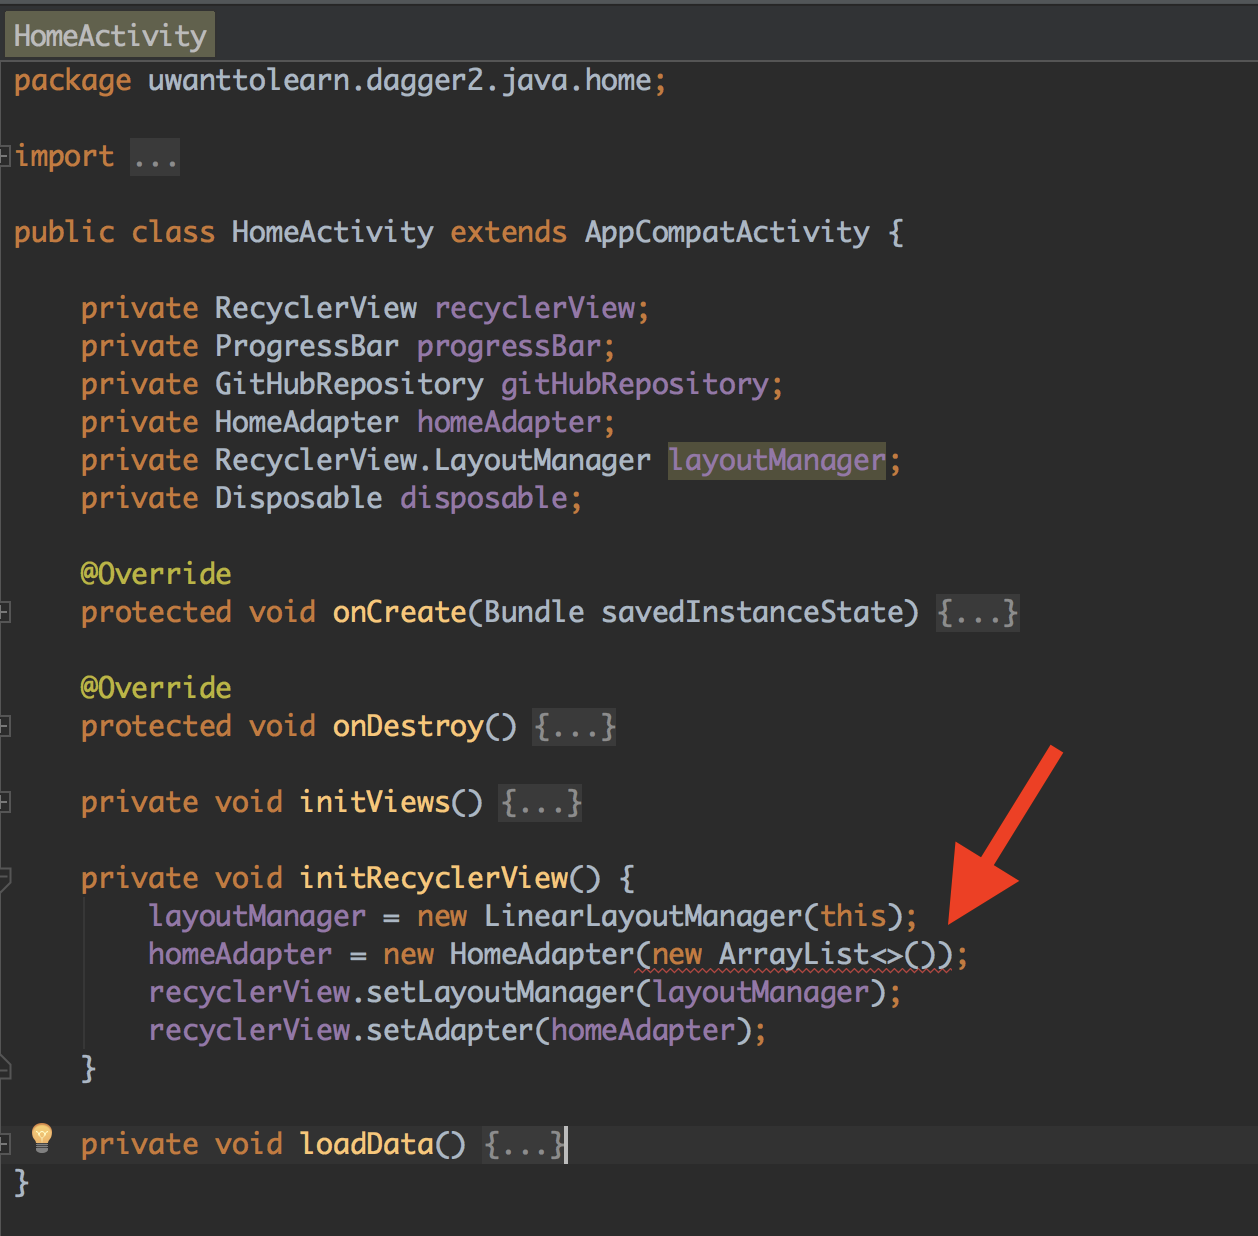Click fold gutter icon beside onCreate method
This screenshot has width=1258, height=1236.
[x=5, y=612]
